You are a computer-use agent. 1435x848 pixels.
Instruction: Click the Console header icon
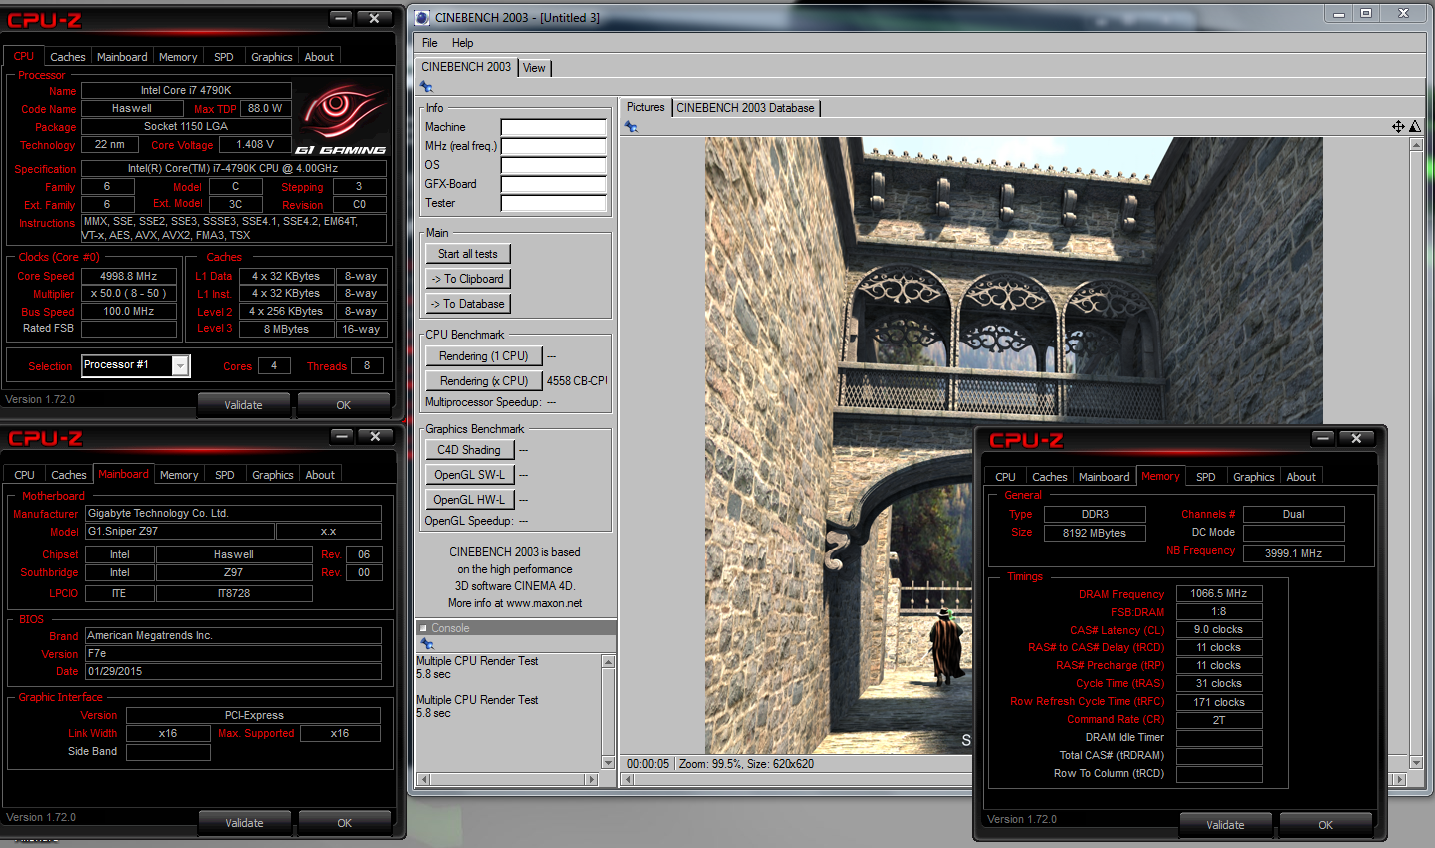coord(423,628)
